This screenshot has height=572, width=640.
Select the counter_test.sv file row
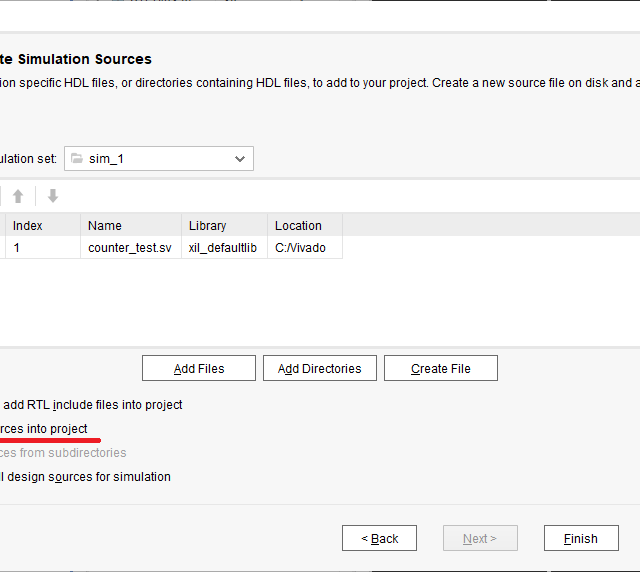(129, 248)
